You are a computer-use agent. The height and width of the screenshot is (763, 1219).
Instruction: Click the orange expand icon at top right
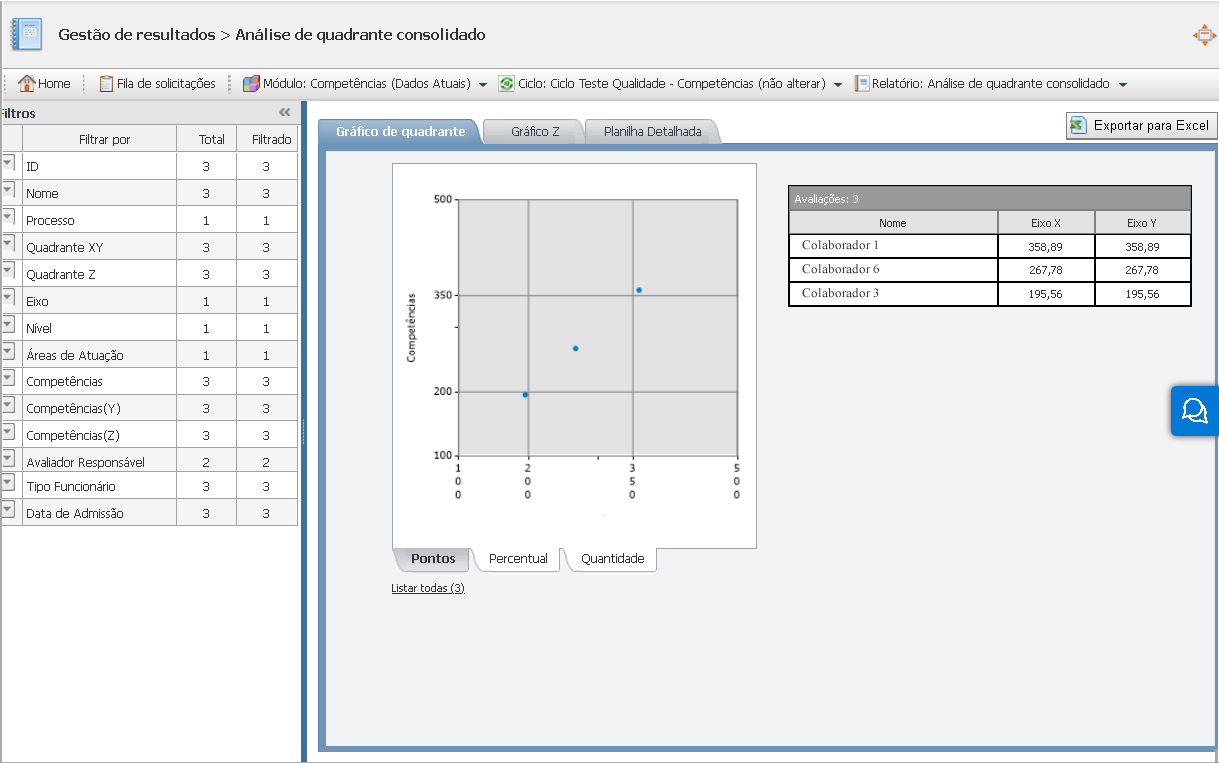pos(1203,35)
